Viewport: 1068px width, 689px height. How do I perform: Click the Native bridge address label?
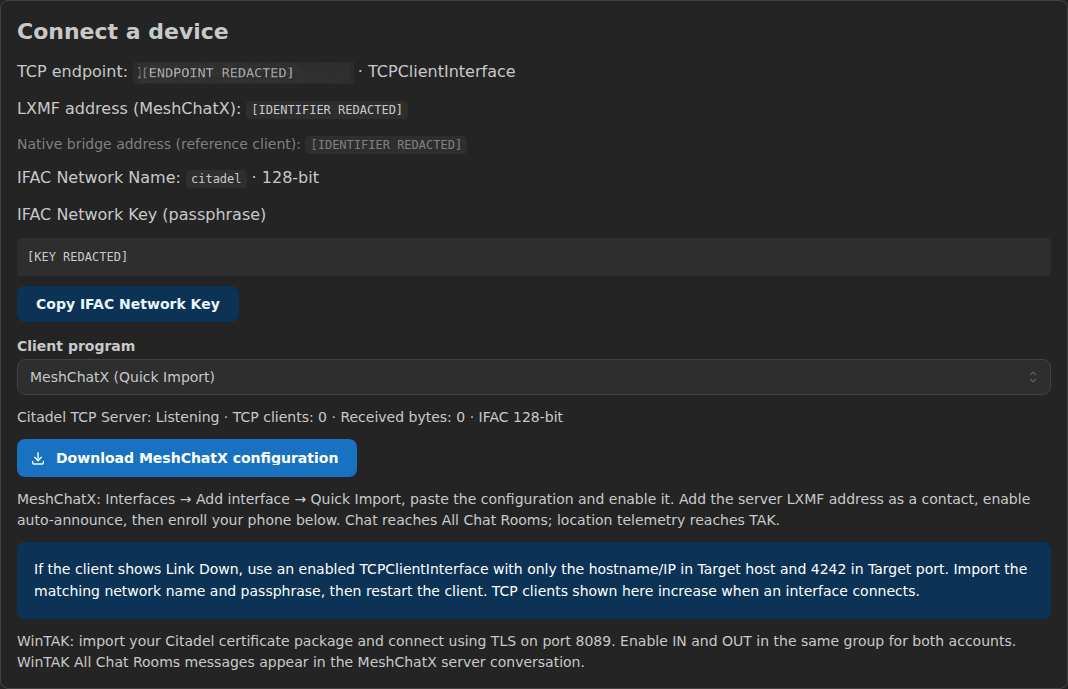pos(159,144)
